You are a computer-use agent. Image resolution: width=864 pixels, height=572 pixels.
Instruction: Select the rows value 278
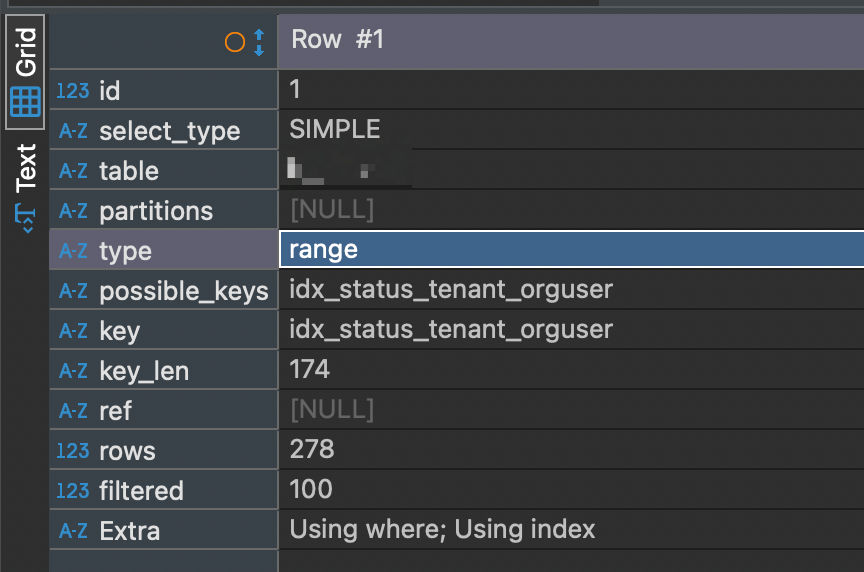tap(571, 449)
